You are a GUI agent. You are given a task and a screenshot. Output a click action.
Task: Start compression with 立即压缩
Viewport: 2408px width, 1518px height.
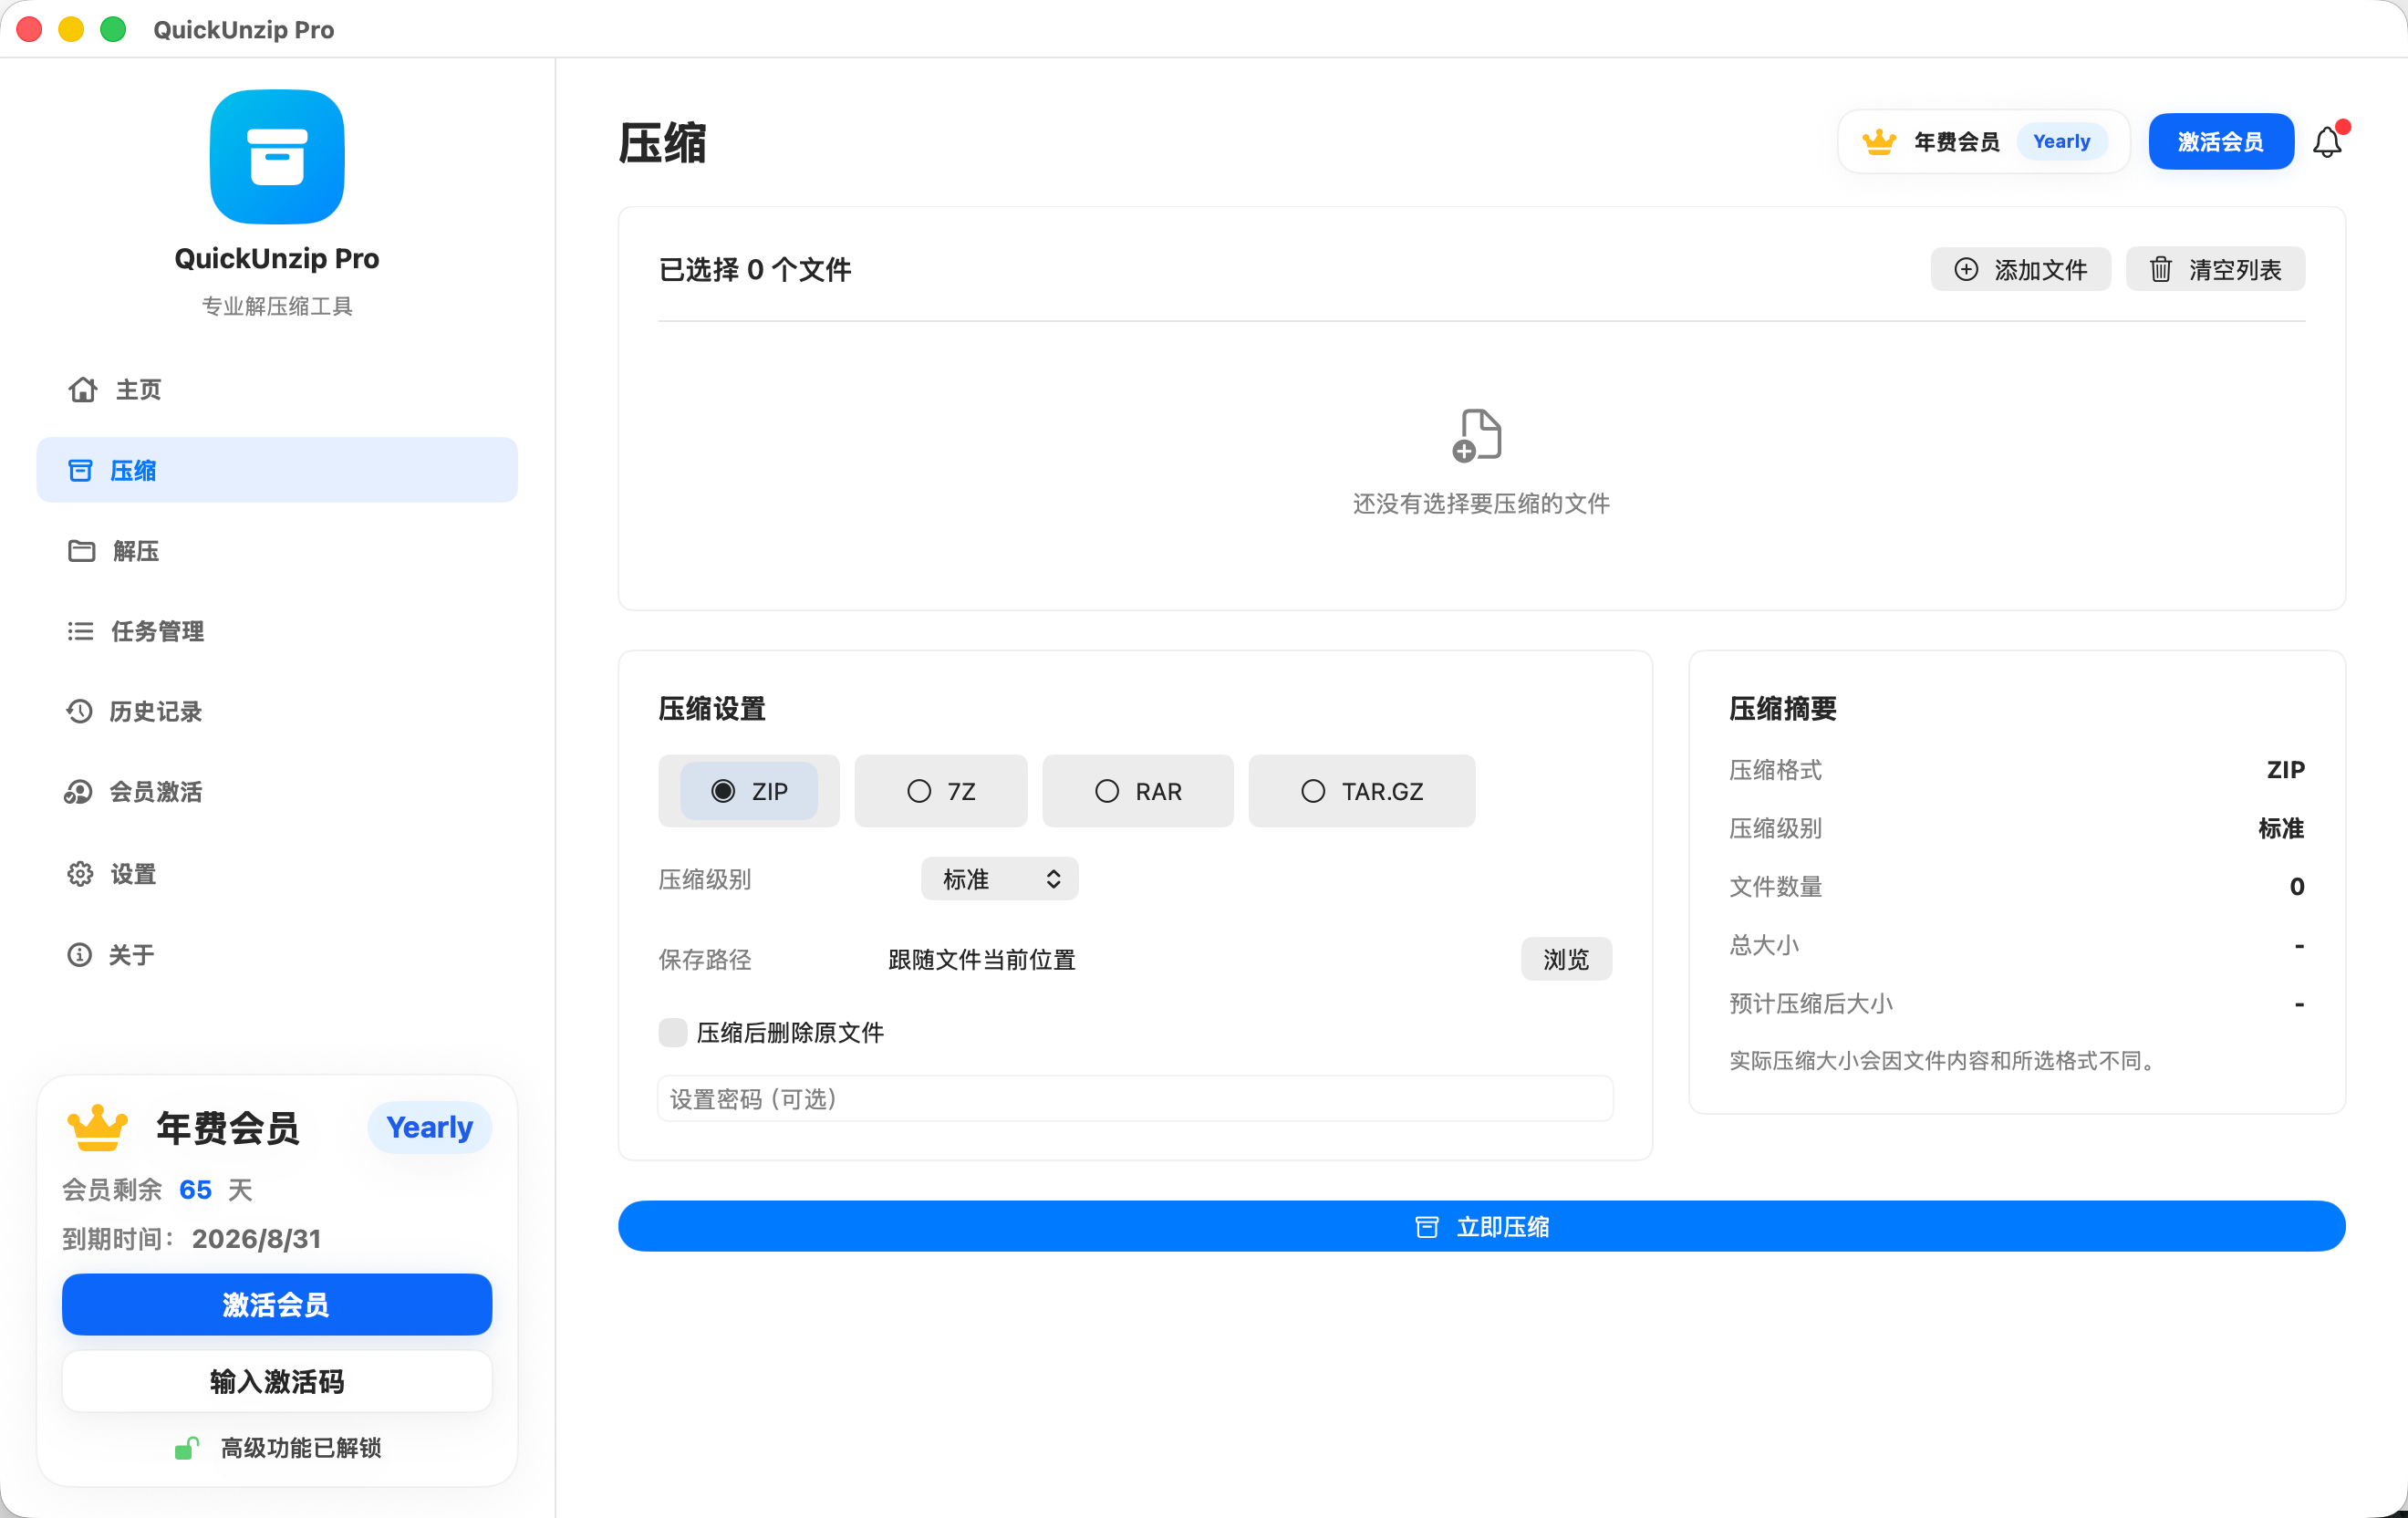(x=1481, y=1227)
